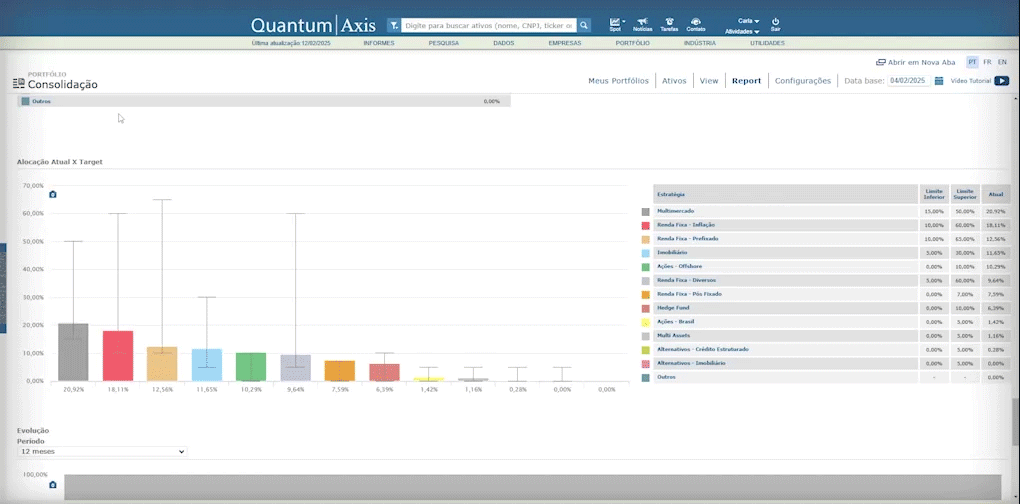Play the Vídeo Tutorial button
The image size is (1020, 504).
1001,81
